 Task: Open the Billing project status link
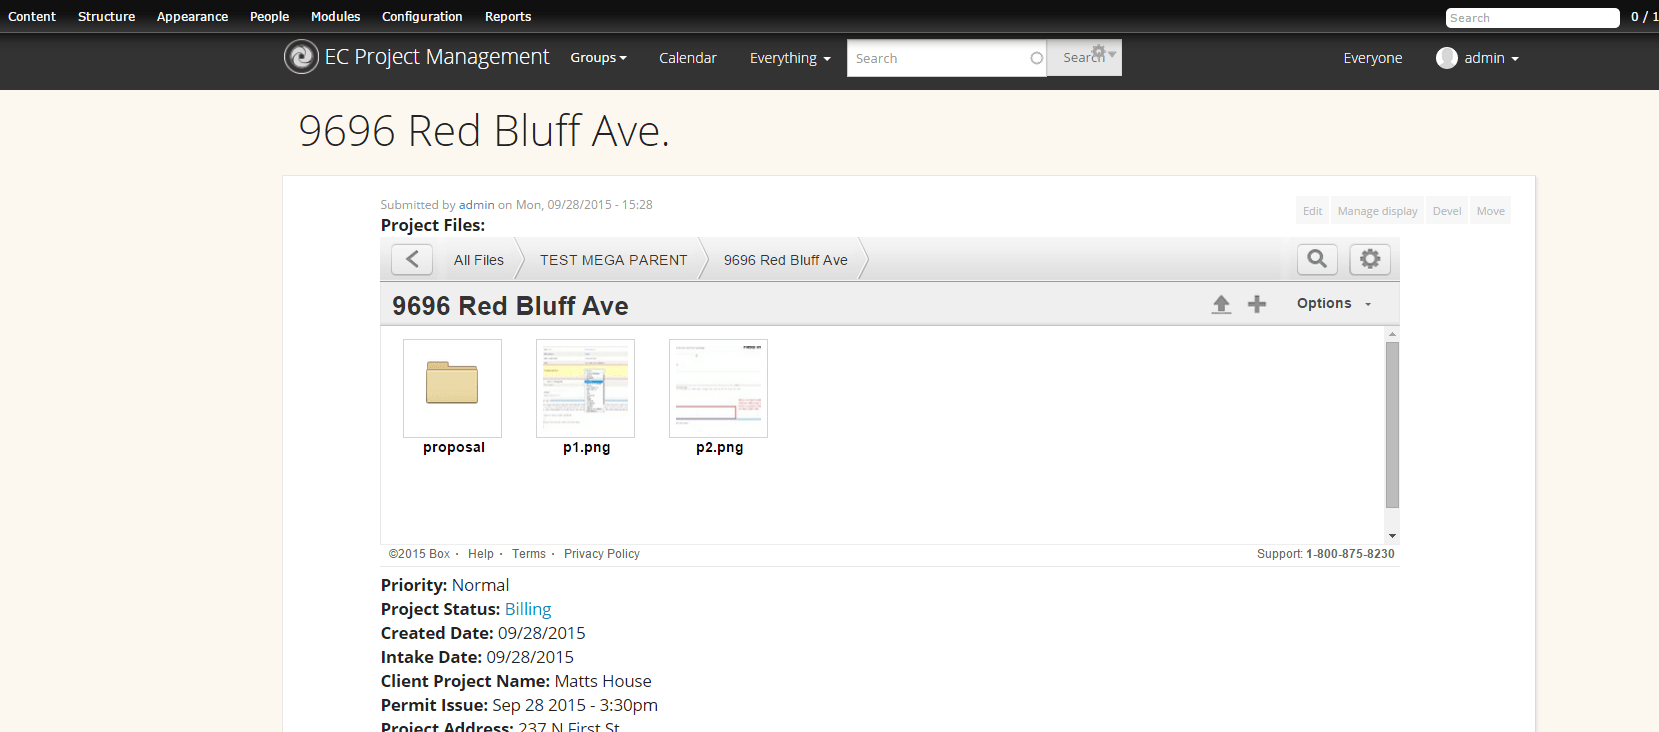point(528,609)
